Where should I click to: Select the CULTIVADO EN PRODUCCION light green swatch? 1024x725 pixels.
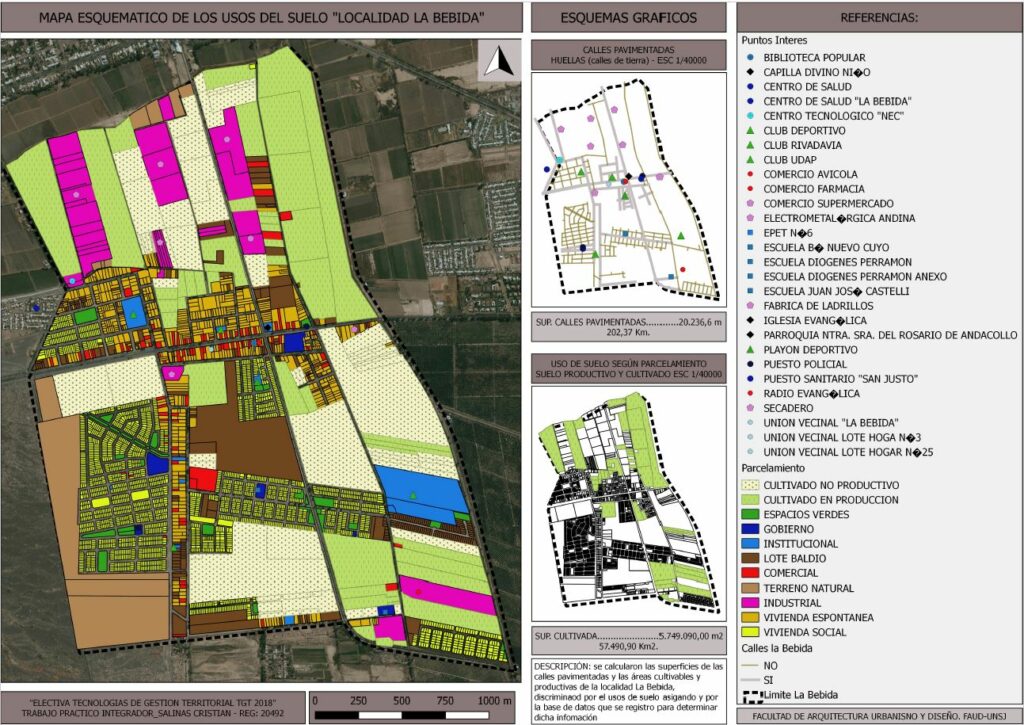click(x=750, y=500)
